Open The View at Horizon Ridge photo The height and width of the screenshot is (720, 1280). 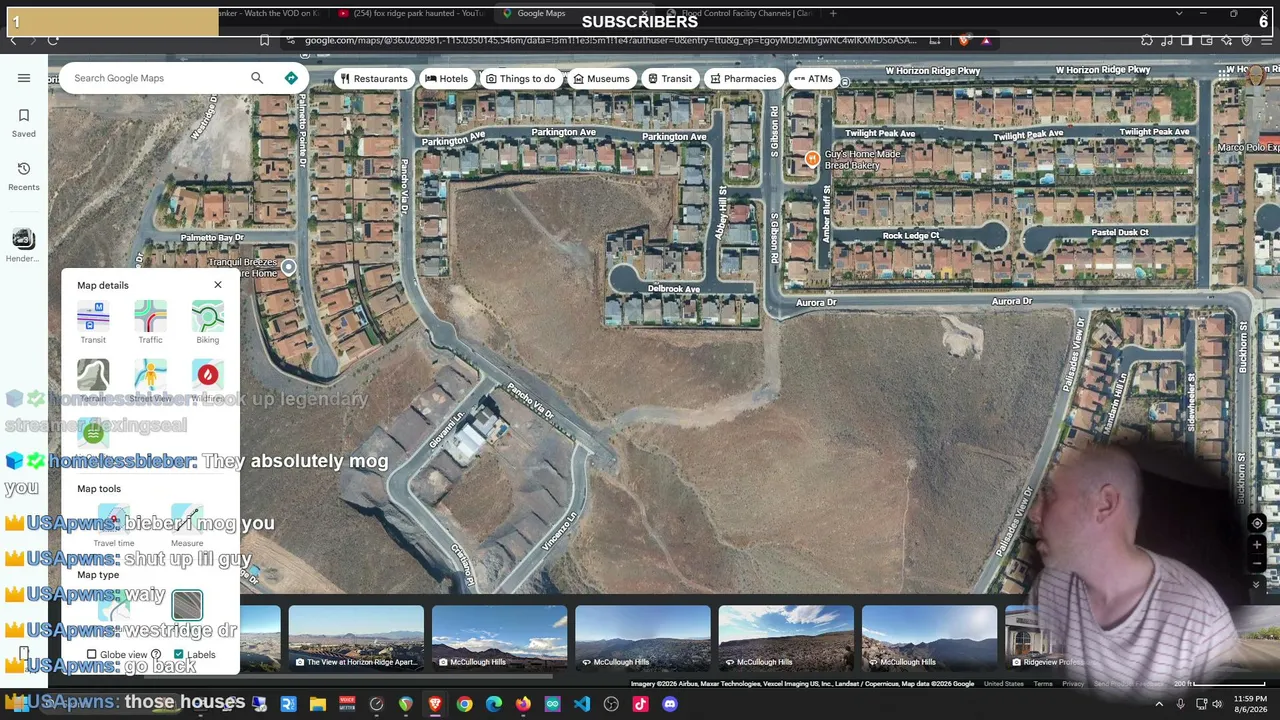point(356,638)
